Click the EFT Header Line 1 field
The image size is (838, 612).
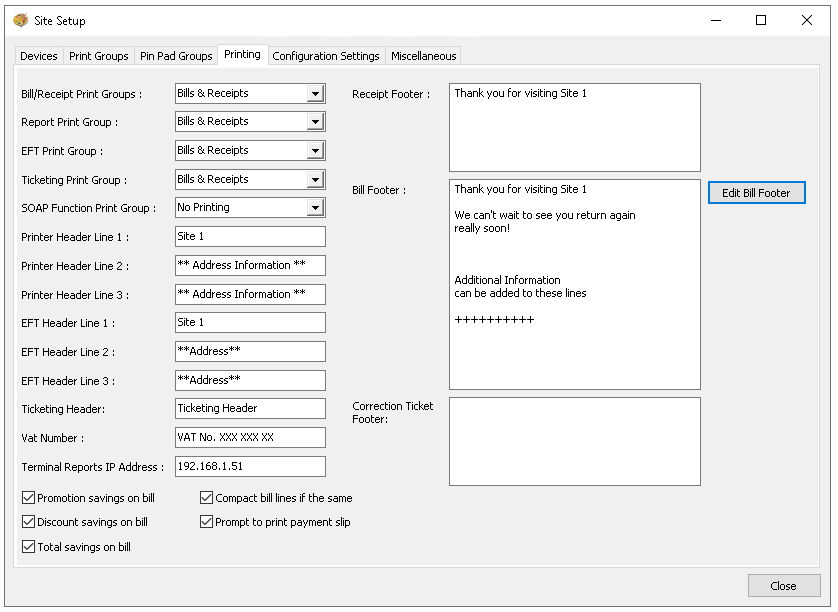coord(250,322)
